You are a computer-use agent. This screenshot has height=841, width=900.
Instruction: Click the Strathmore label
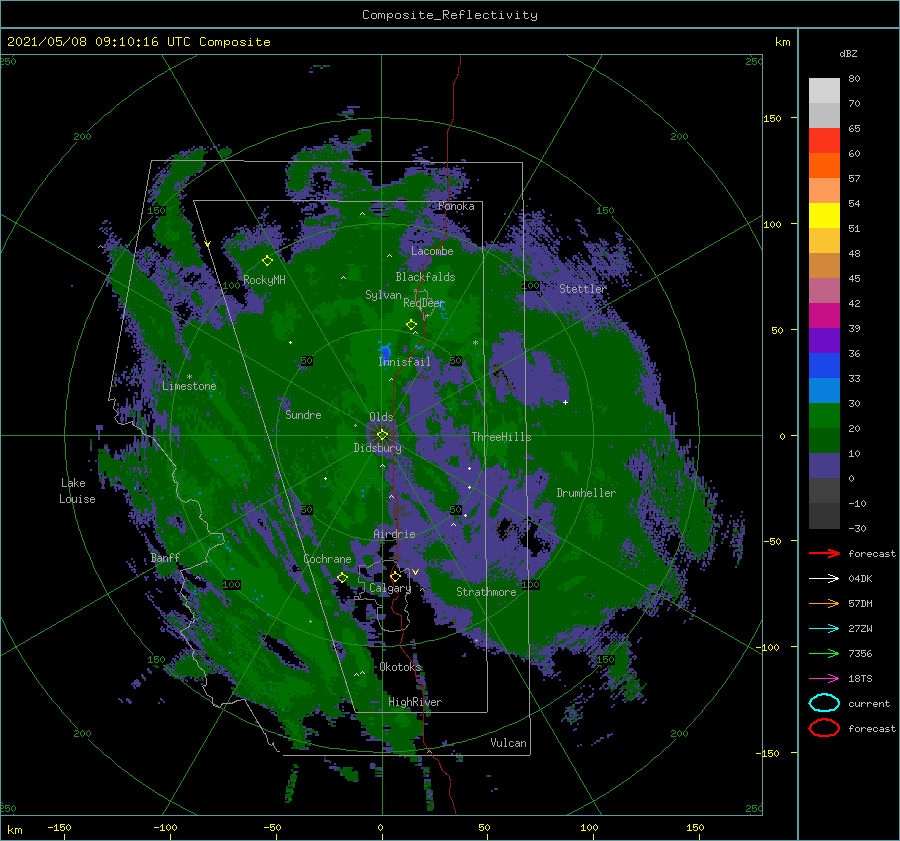pos(486,592)
